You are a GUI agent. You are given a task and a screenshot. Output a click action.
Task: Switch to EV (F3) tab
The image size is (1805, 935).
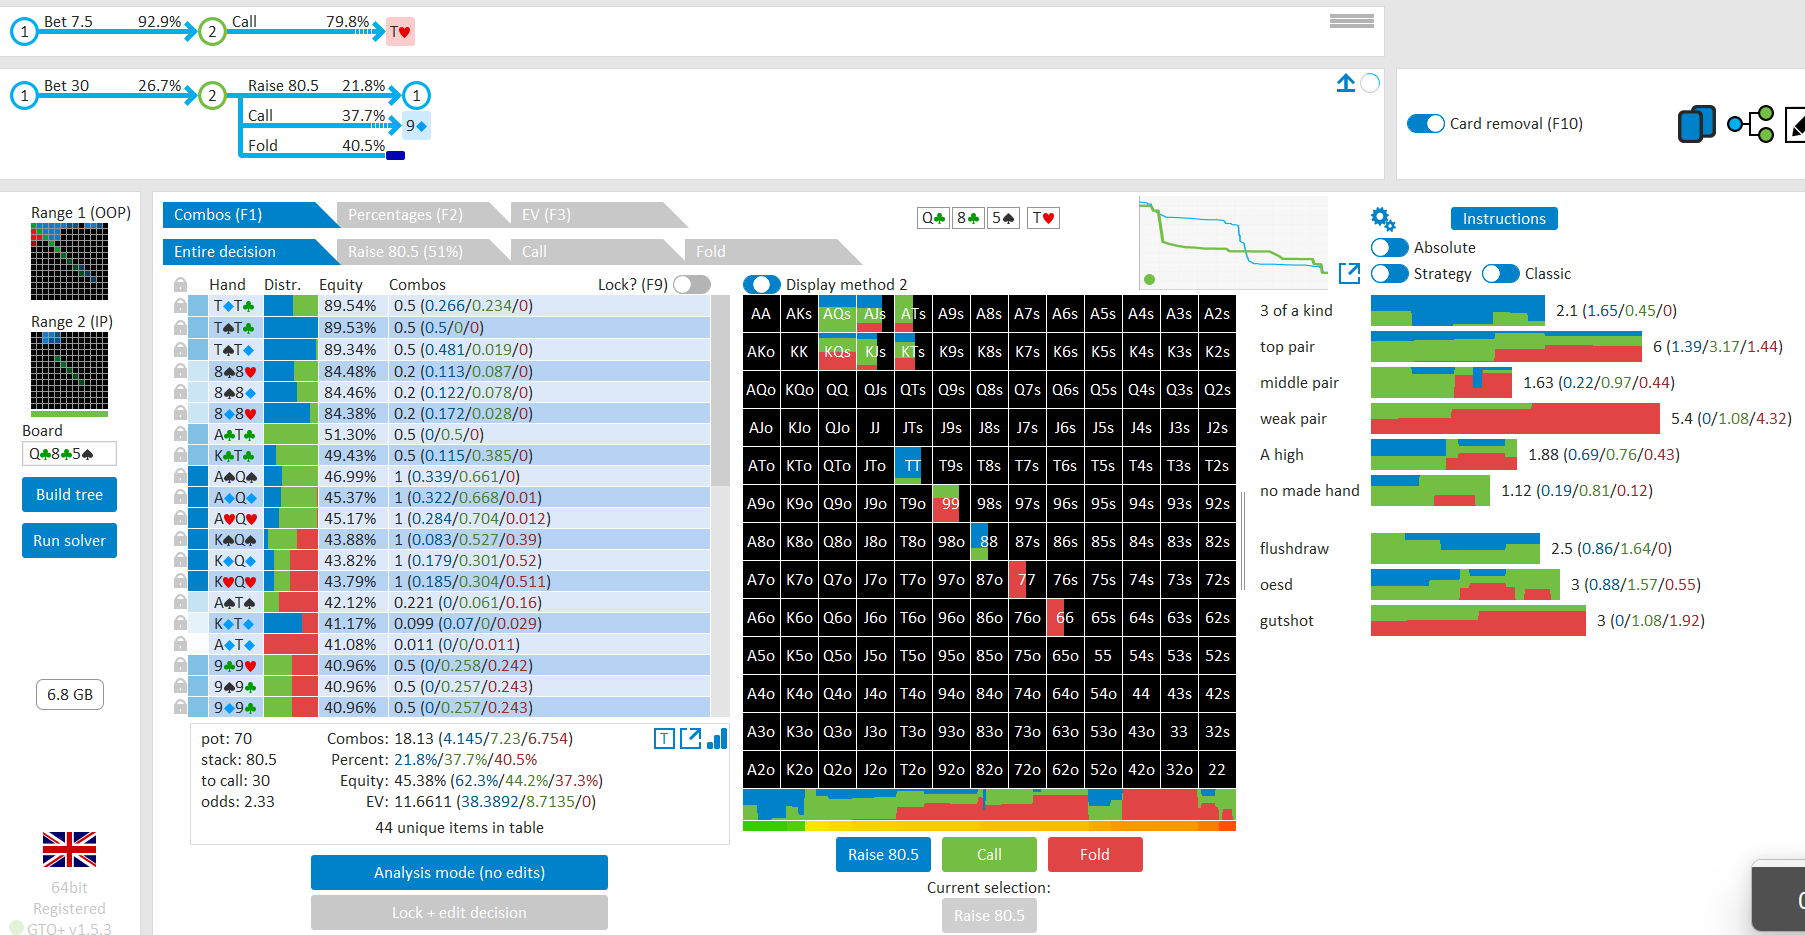pos(598,215)
